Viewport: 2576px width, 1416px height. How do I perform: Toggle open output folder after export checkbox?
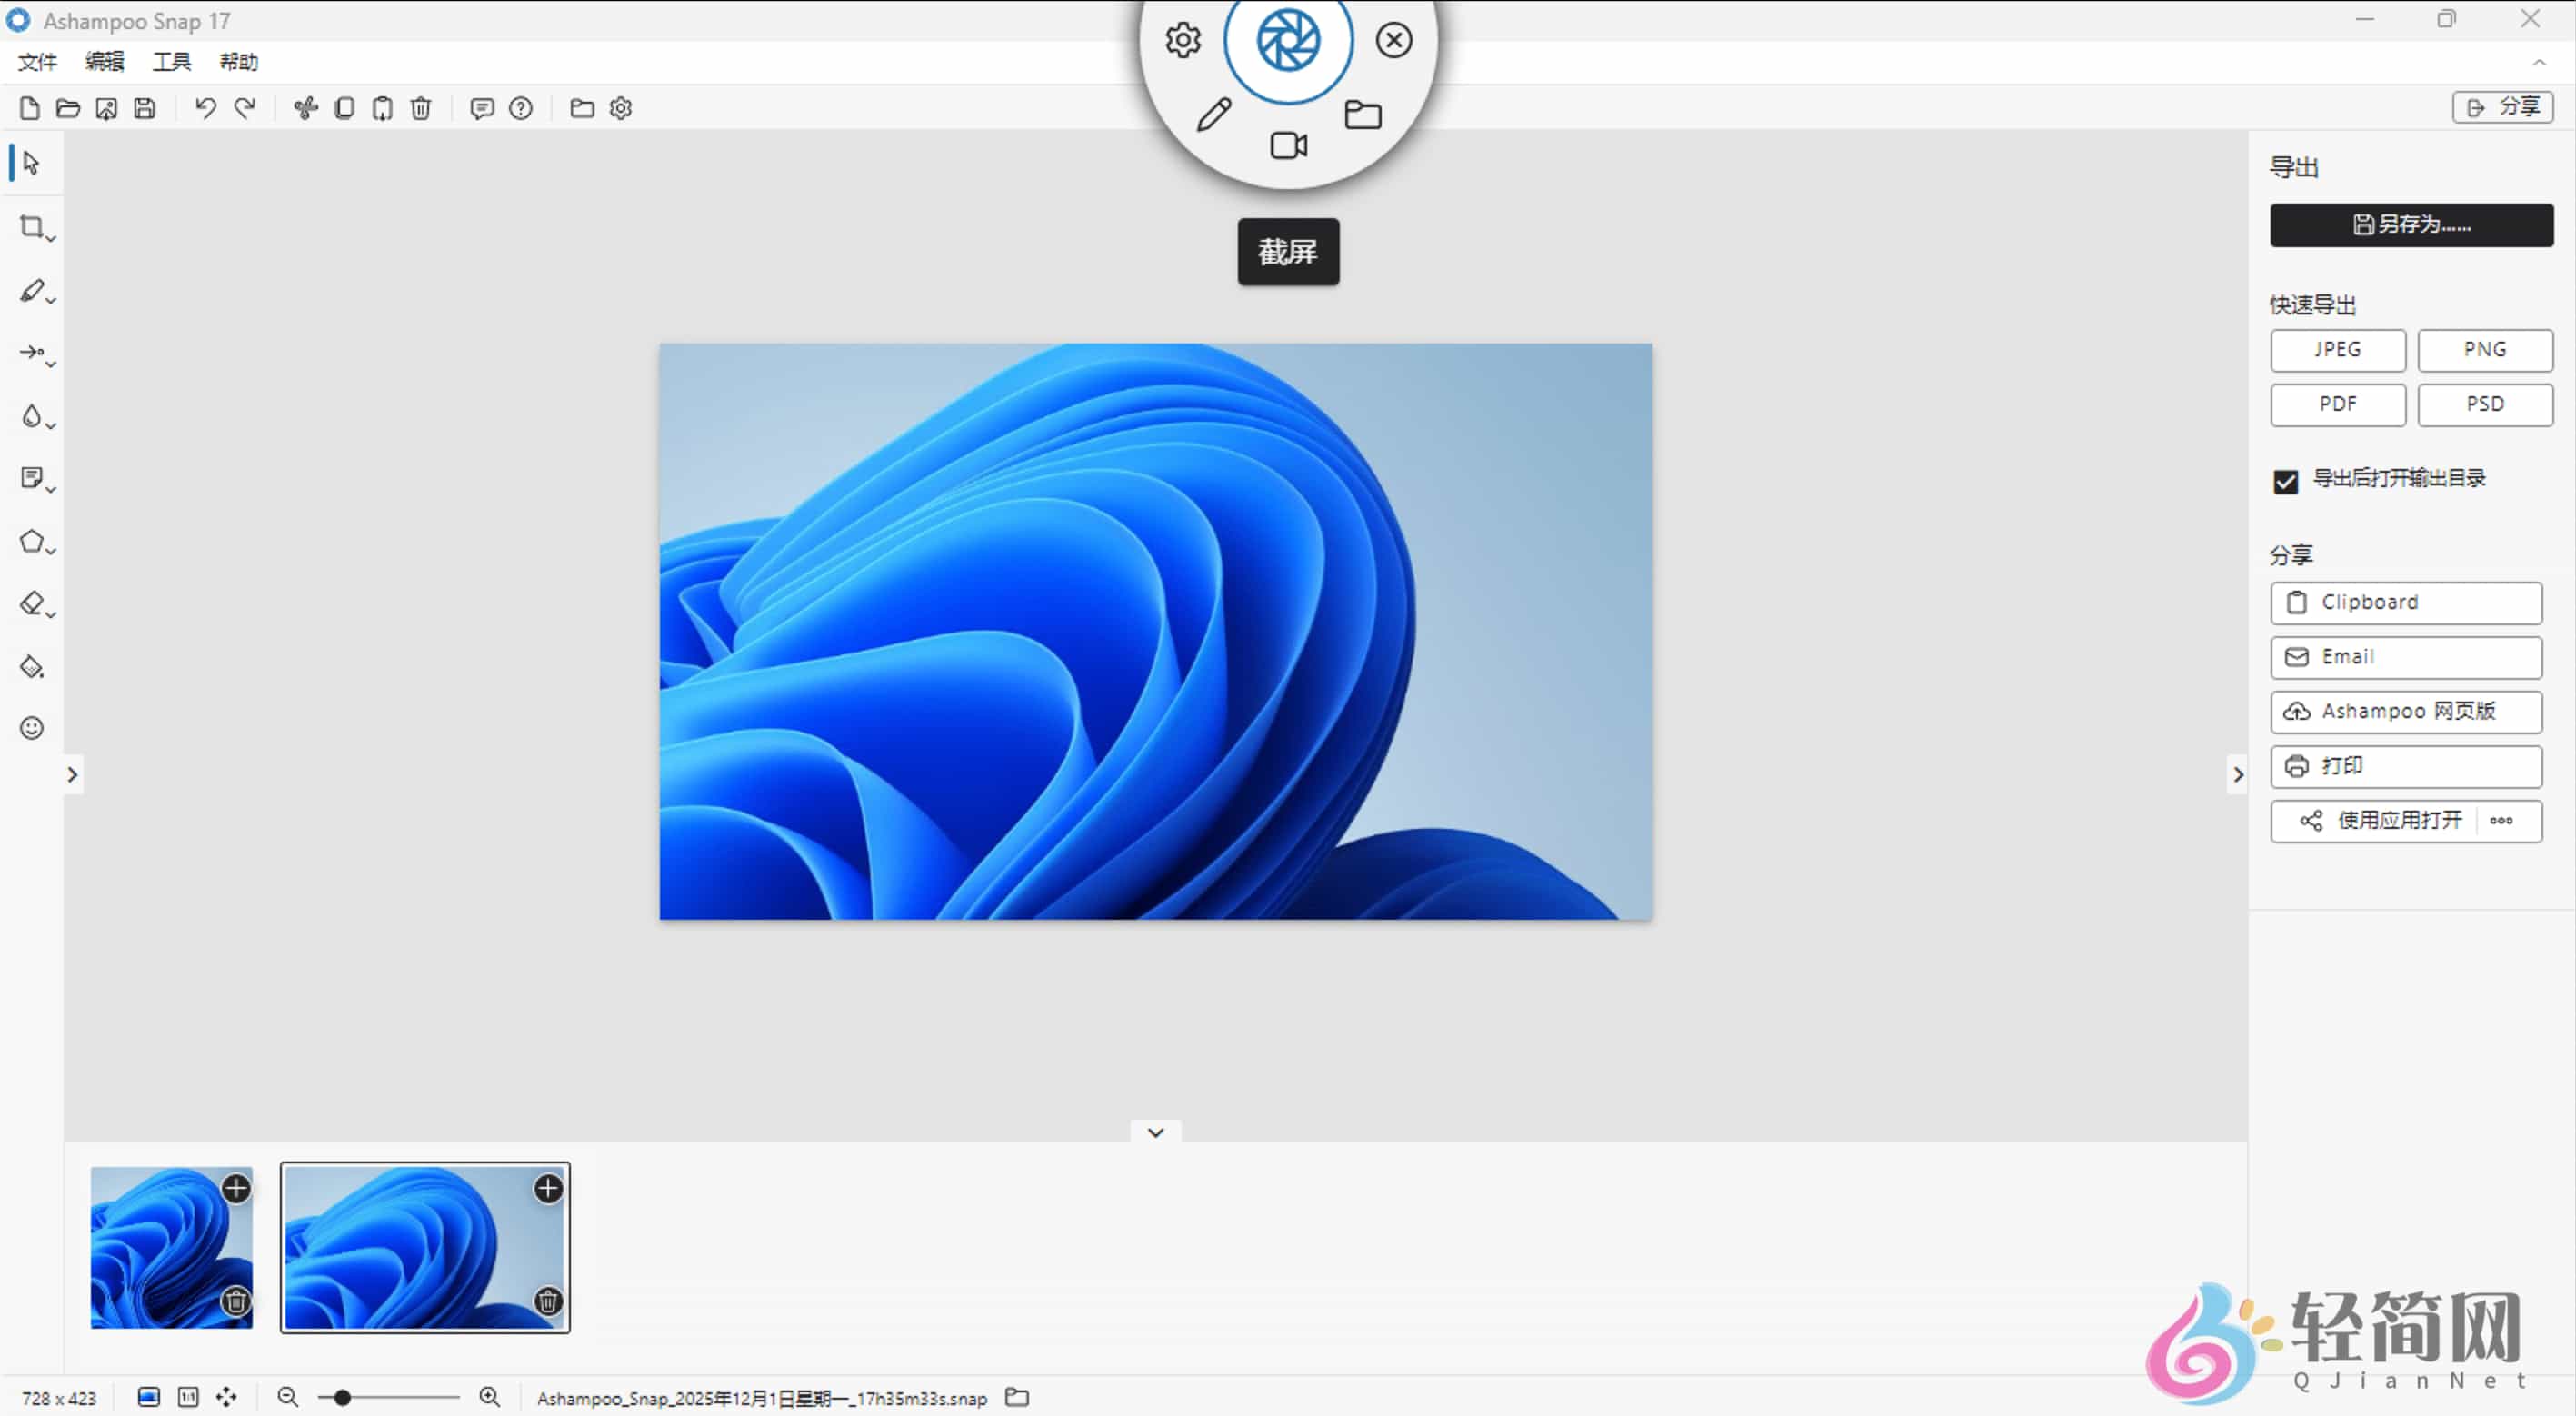click(x=2285, y=481)
